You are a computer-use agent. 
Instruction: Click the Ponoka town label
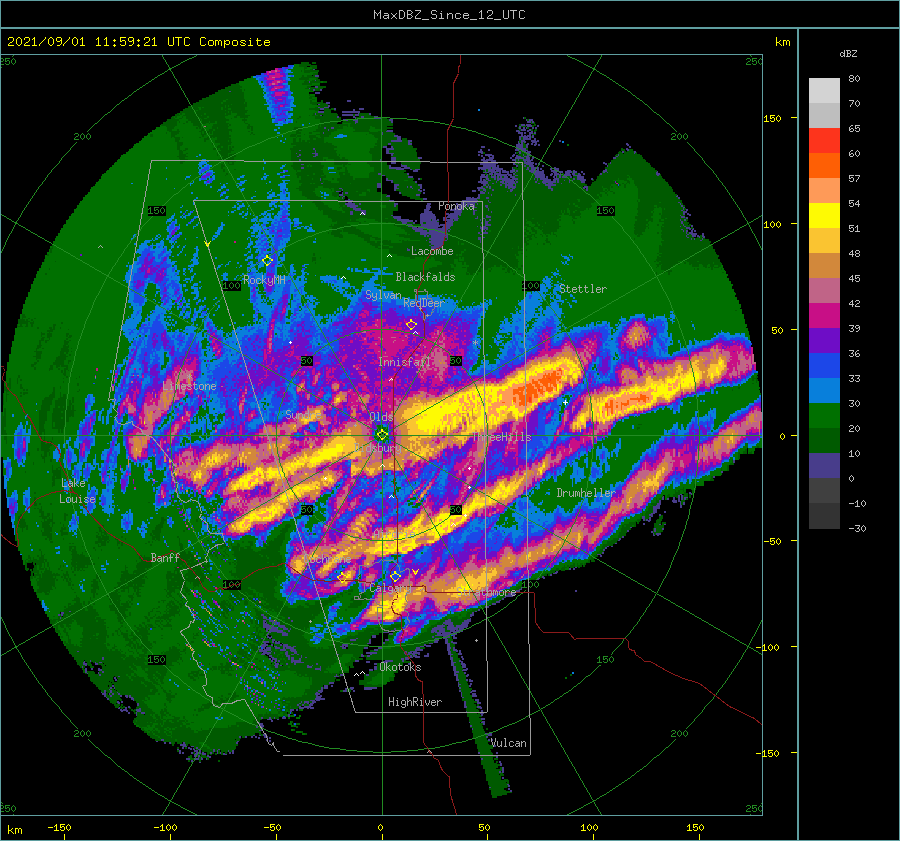pos(456,206)
